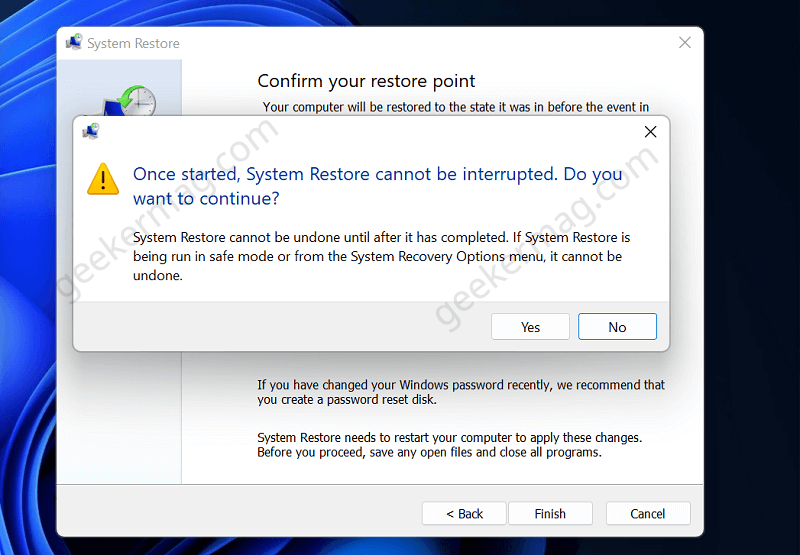
Task: Click the 'Confirm your restore point' heading
Action: [366, 81]
